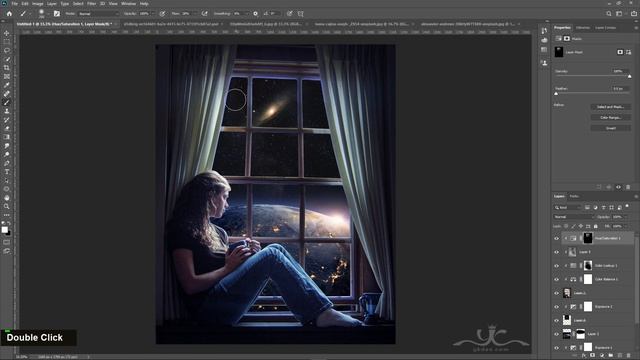Select the Eyedropper tool
The image size is (640, 360).
[x=7, y=85]
